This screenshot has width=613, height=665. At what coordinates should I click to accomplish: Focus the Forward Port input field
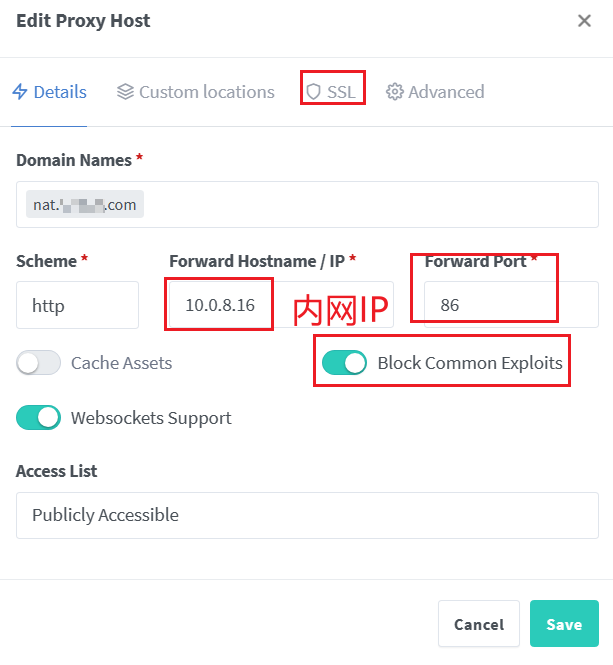(x=510, y=305)
